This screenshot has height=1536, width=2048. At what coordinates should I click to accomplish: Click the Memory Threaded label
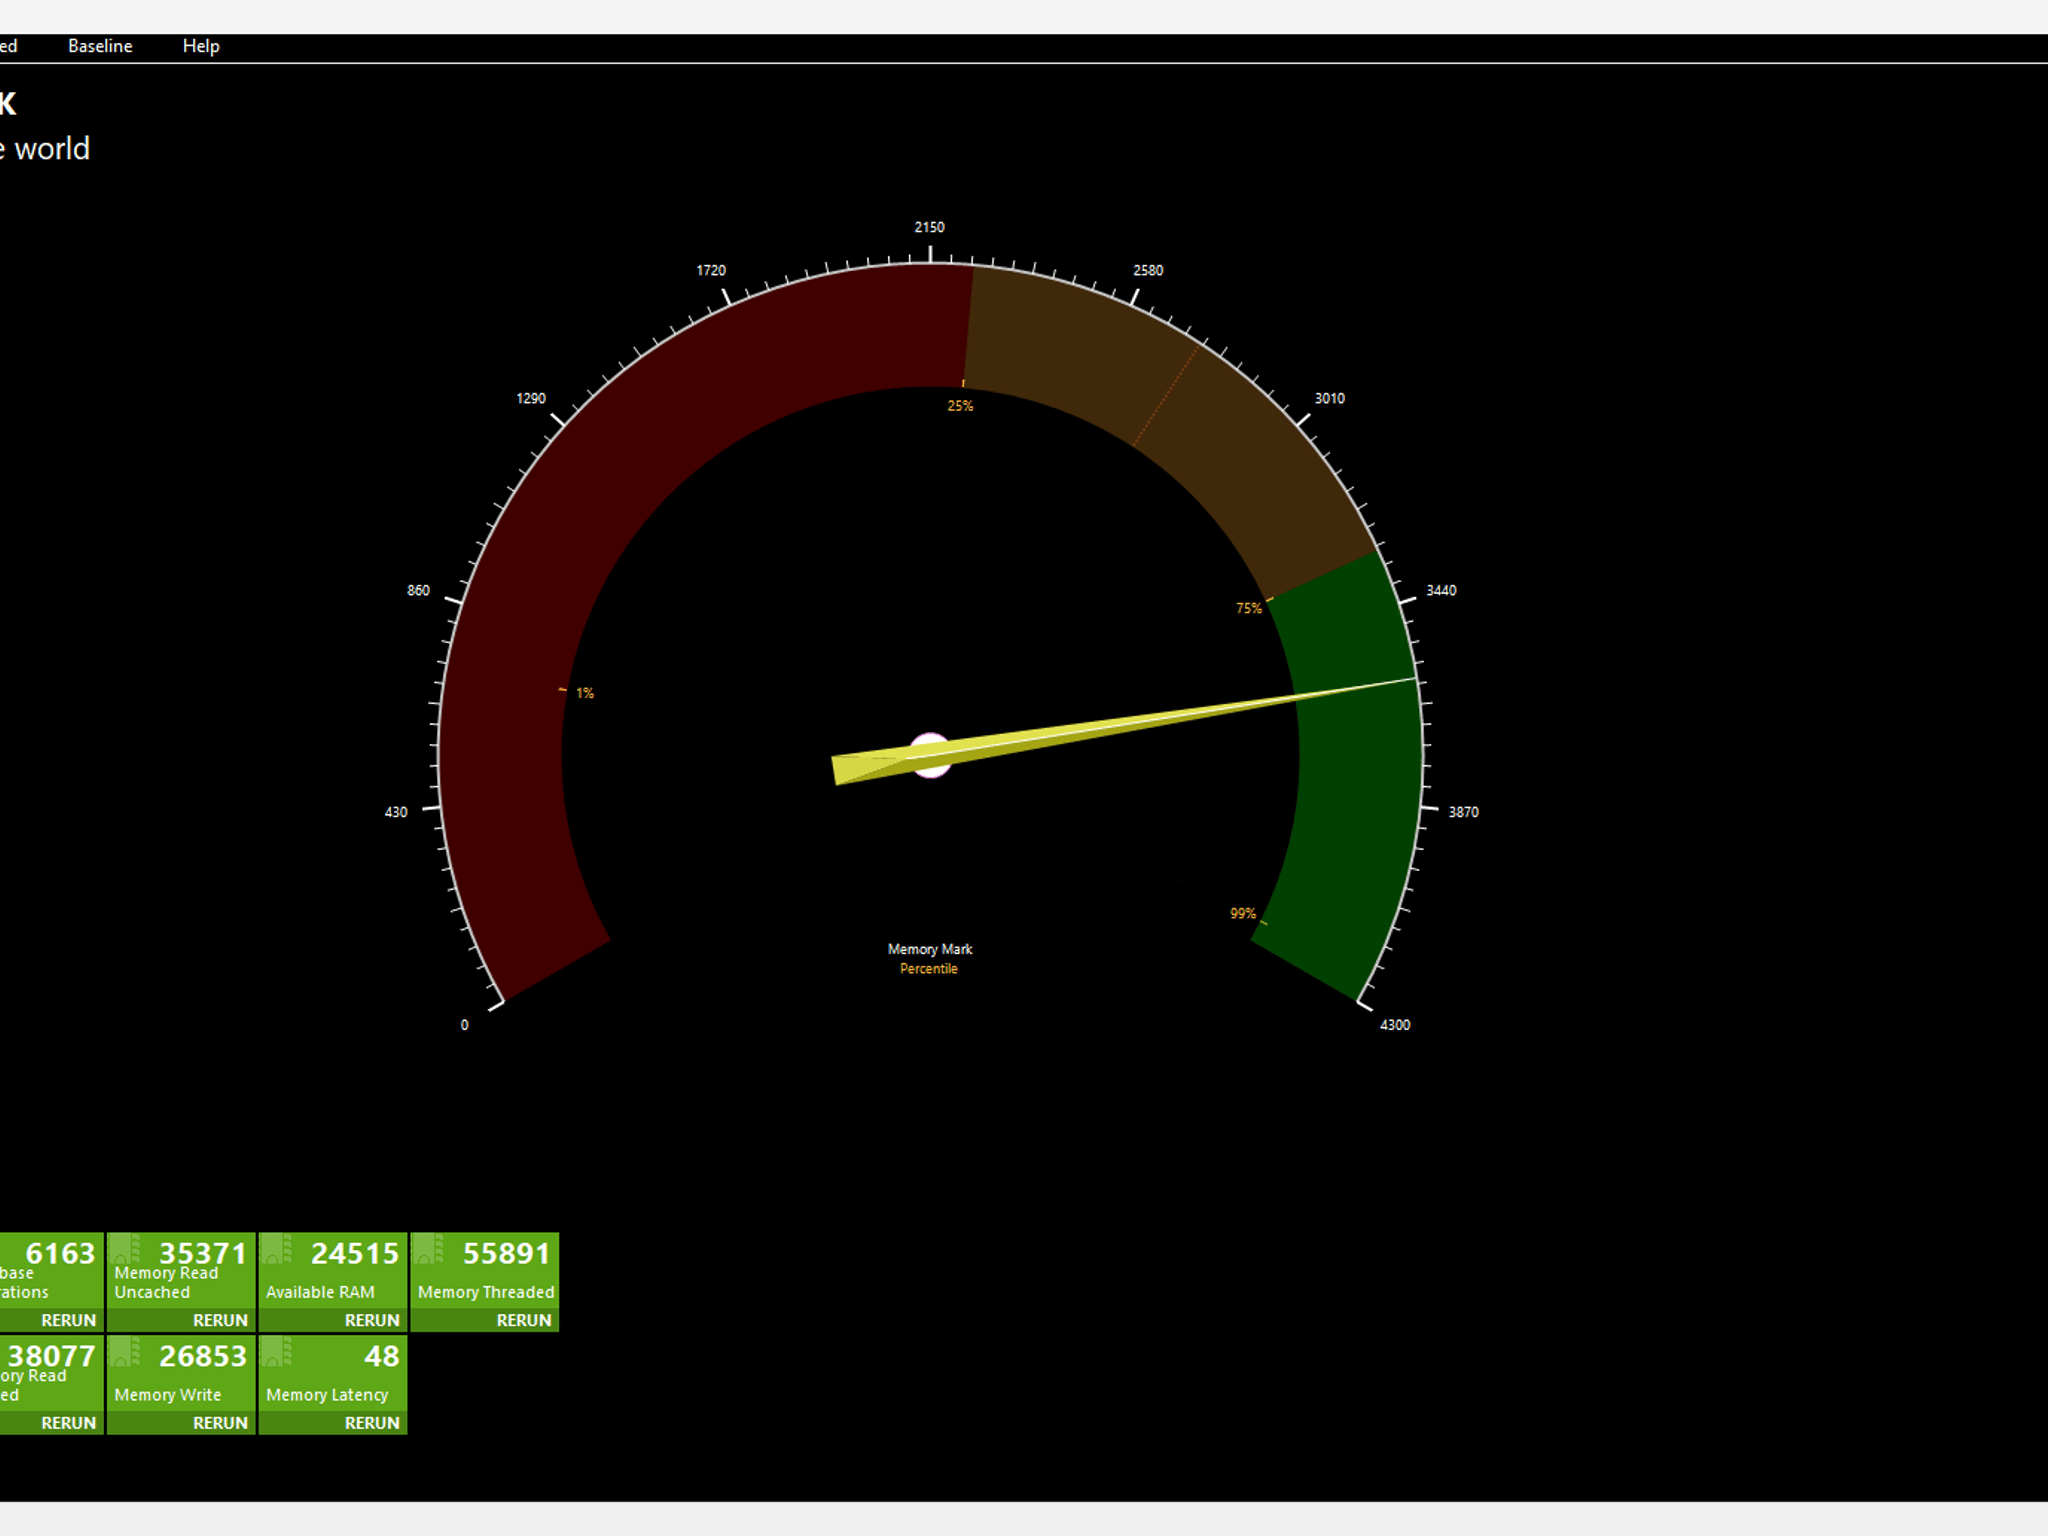pyautogui.click(x=486, y=1292)
